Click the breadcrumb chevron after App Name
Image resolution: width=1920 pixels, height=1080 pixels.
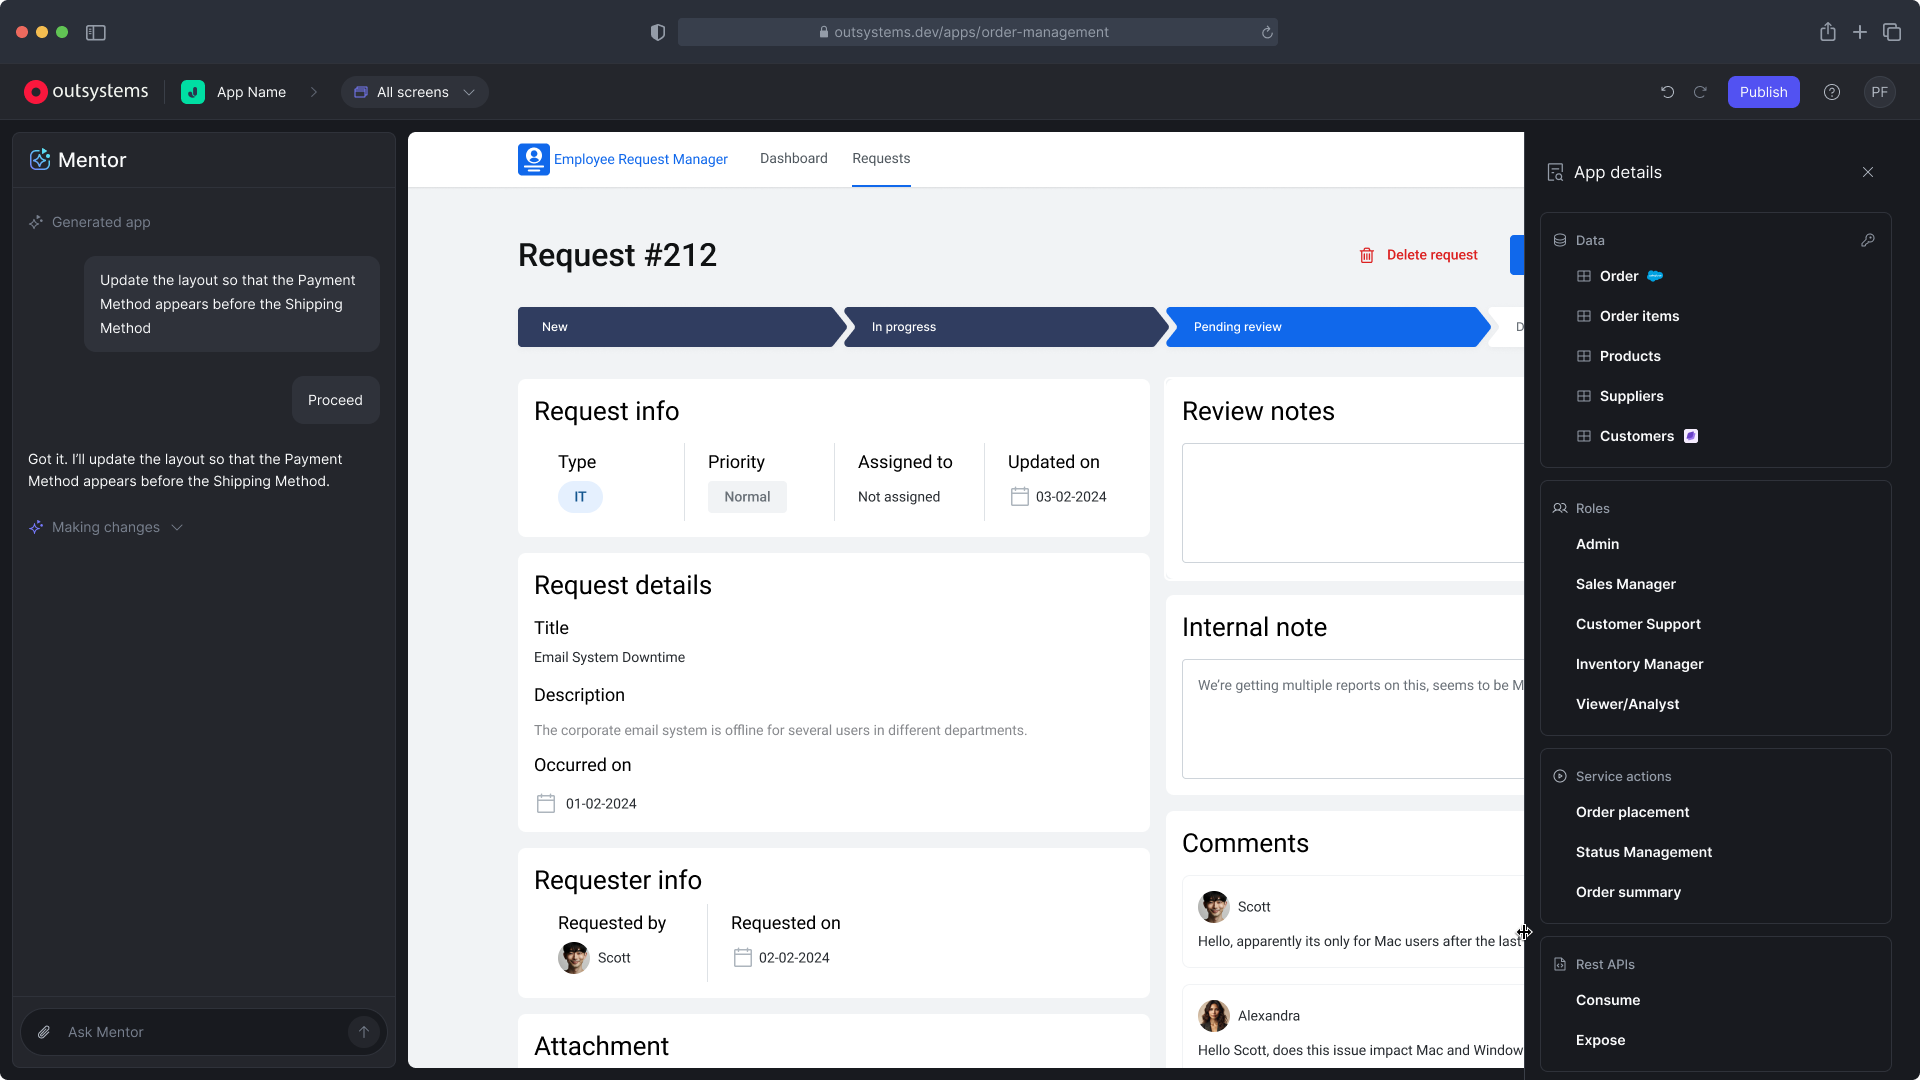[x=314, y=92]
